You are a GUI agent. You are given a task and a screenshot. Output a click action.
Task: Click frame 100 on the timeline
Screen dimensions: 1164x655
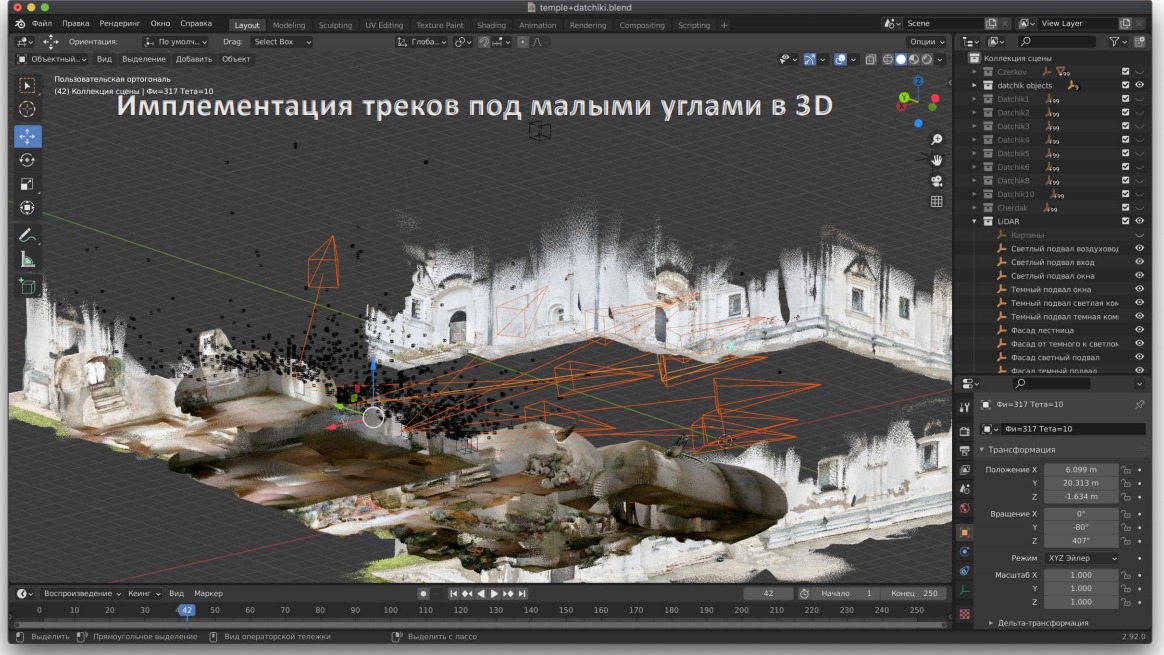pyautogui.click(x=391, y=610)
